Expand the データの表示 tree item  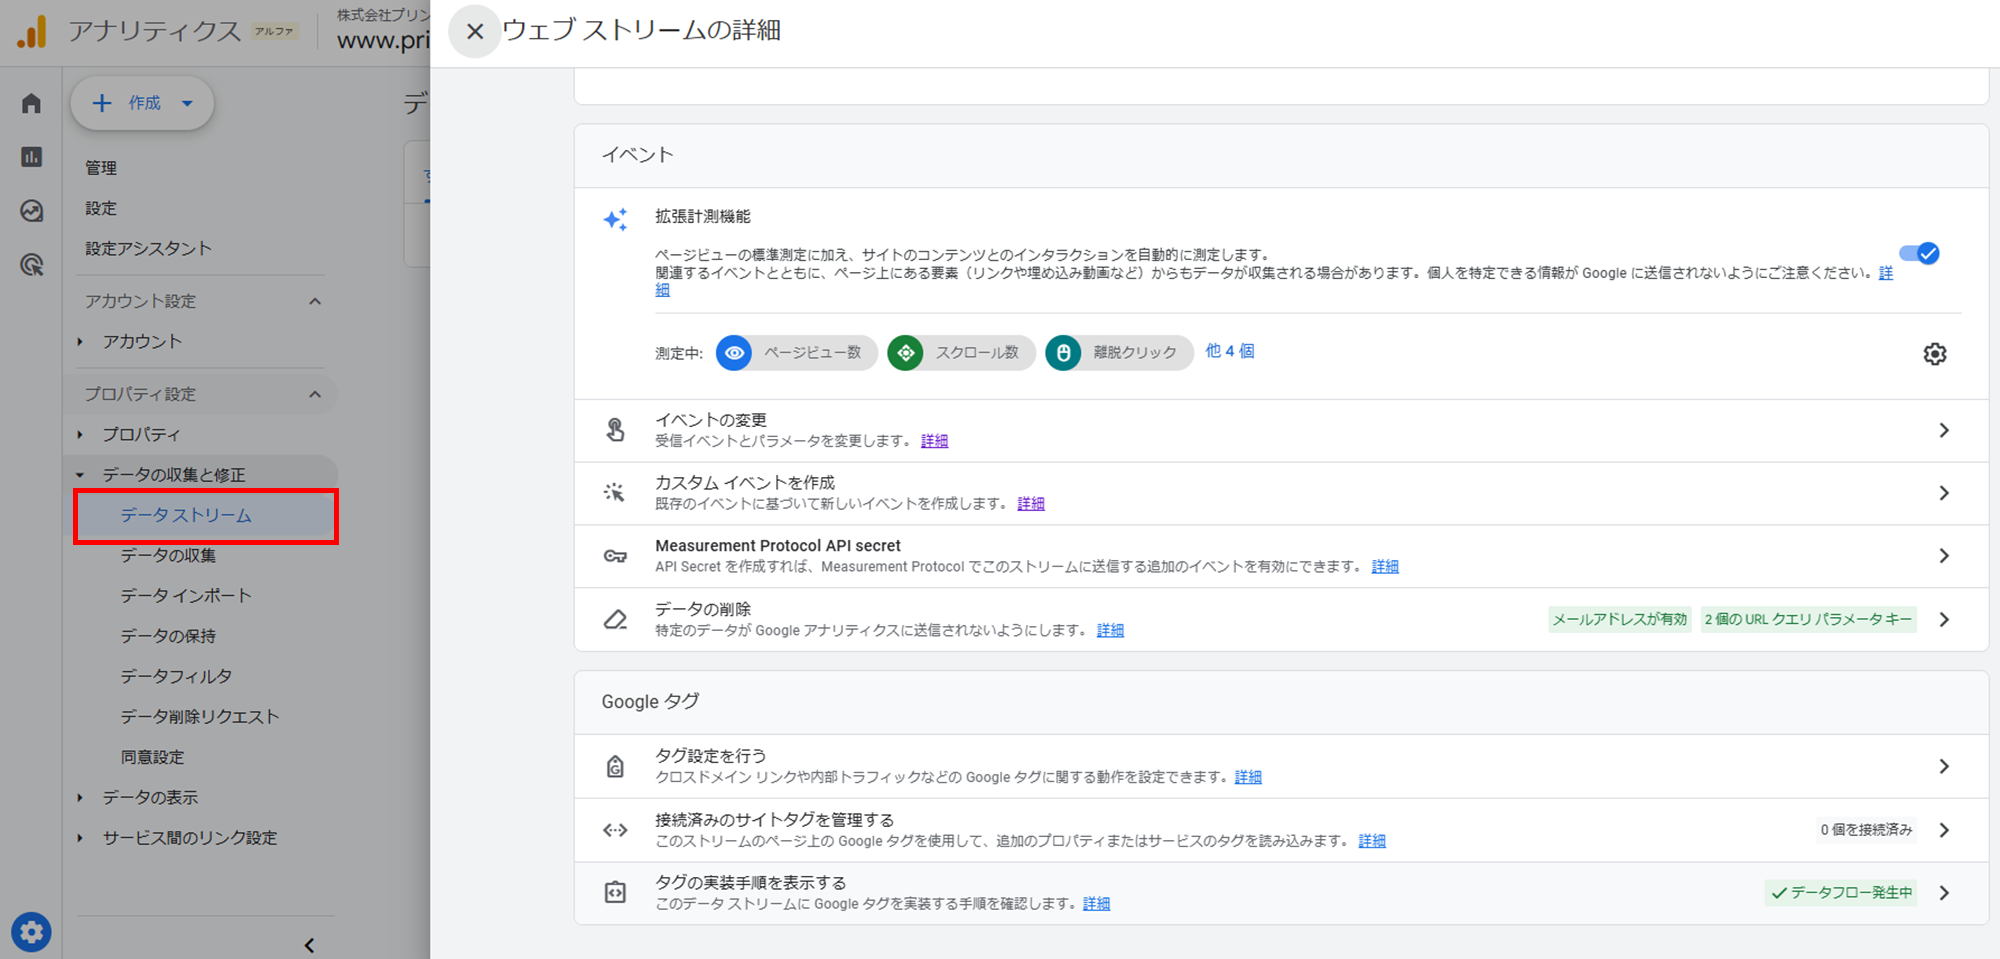(80, 798)
